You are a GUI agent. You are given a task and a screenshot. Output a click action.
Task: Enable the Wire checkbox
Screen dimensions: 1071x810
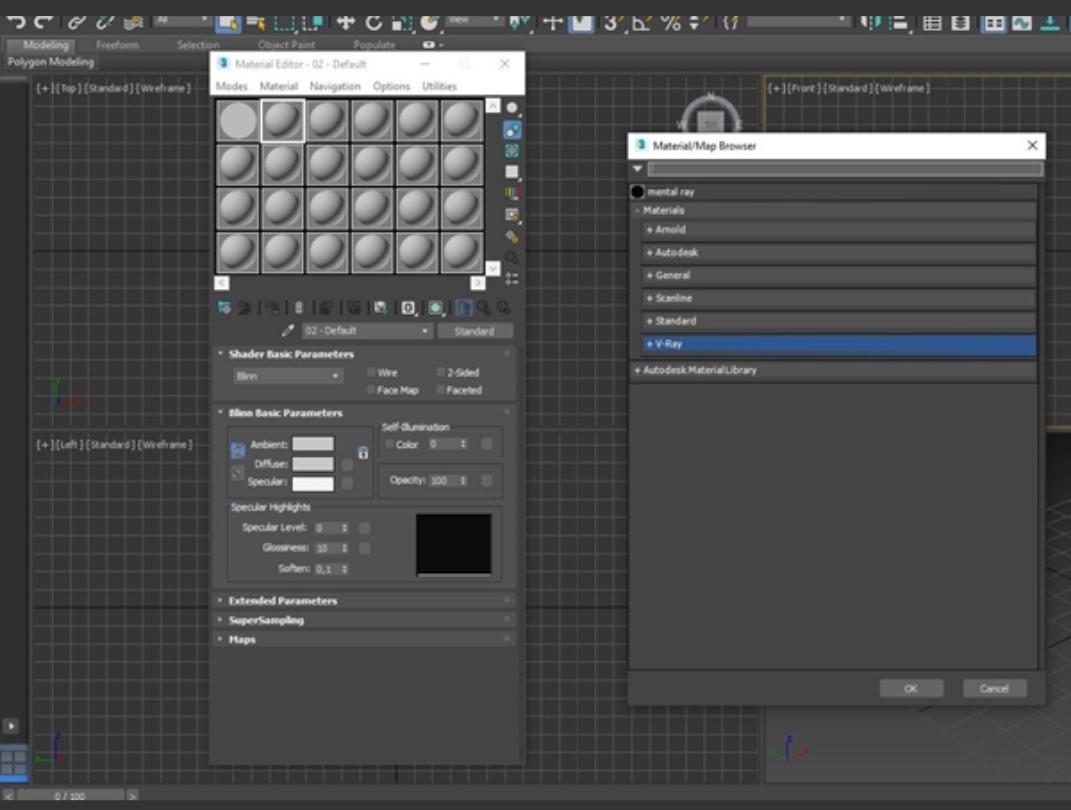(x=372, y=372)
